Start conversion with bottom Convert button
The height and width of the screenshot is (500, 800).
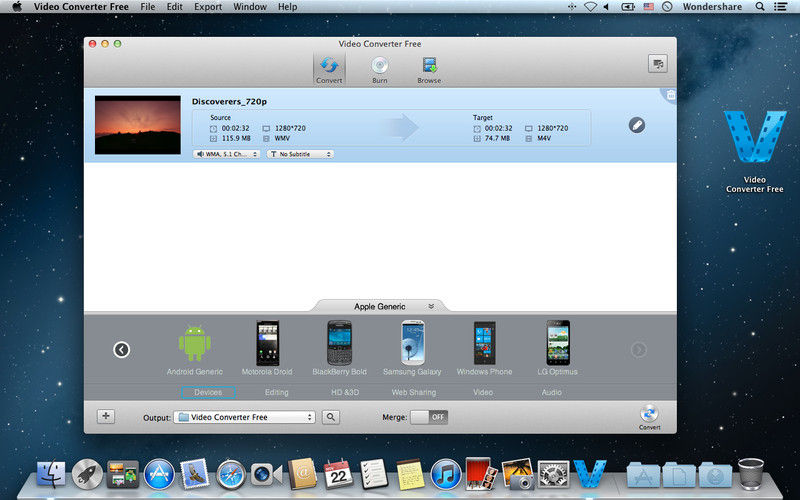649,417
